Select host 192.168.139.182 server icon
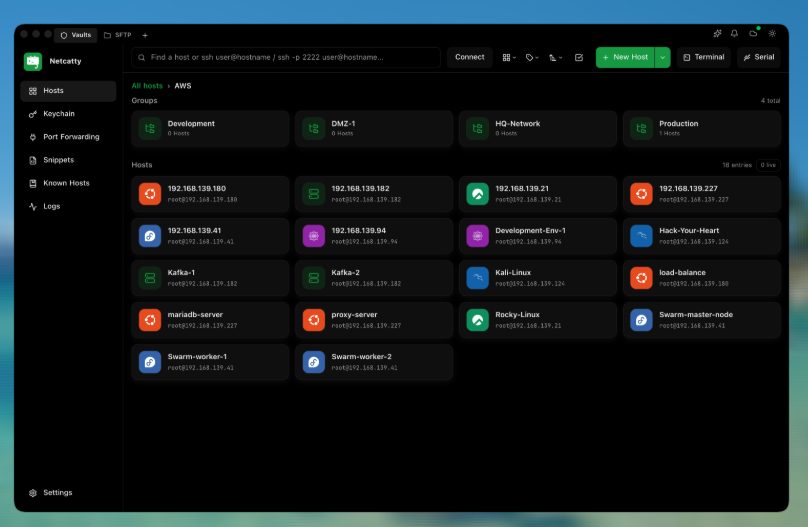 click(314, 194)
